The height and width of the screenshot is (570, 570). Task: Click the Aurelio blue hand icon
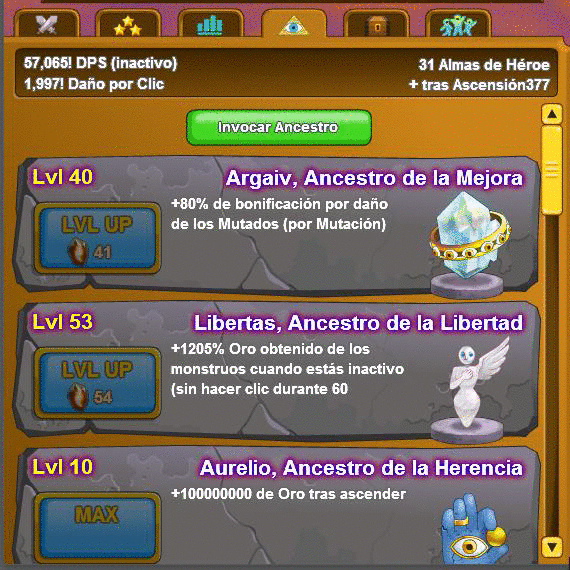click(x=474, y=529)
